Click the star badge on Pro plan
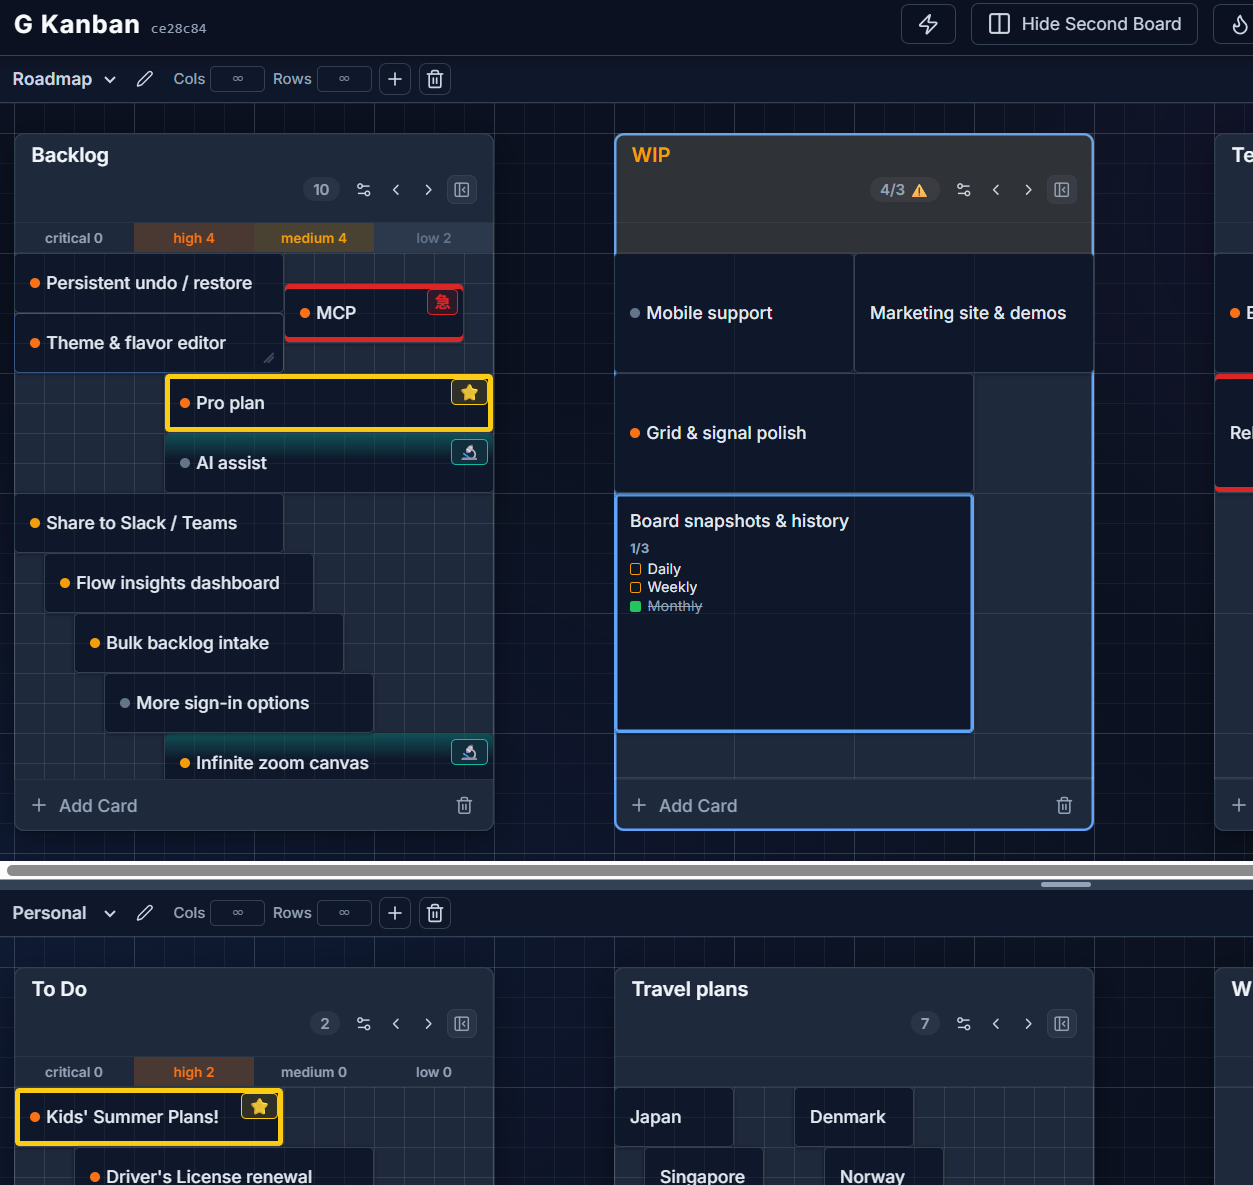The image size is (1253, 1185). pyautogui.click(x=469, y=393)
